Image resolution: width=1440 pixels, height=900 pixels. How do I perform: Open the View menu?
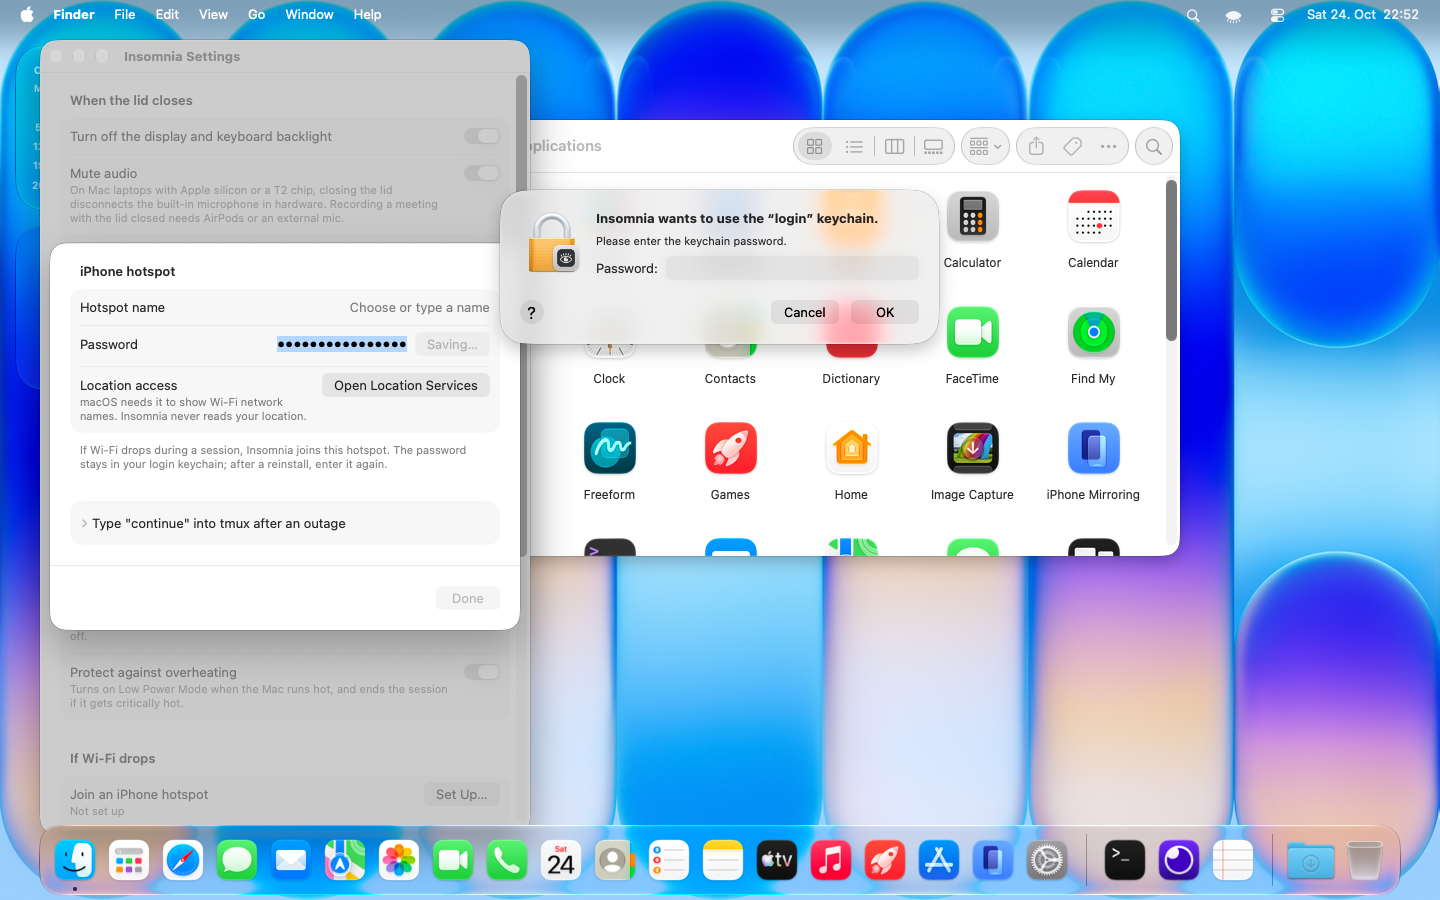(x=213, y=14)
